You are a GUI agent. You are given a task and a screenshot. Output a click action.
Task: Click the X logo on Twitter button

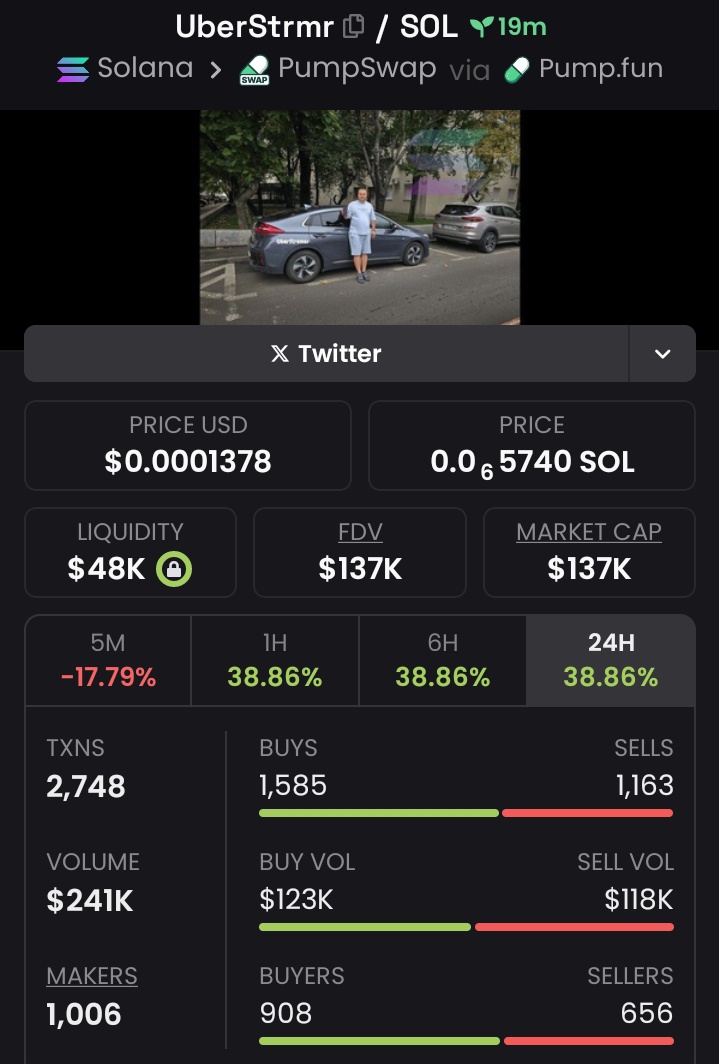(279, 354)
